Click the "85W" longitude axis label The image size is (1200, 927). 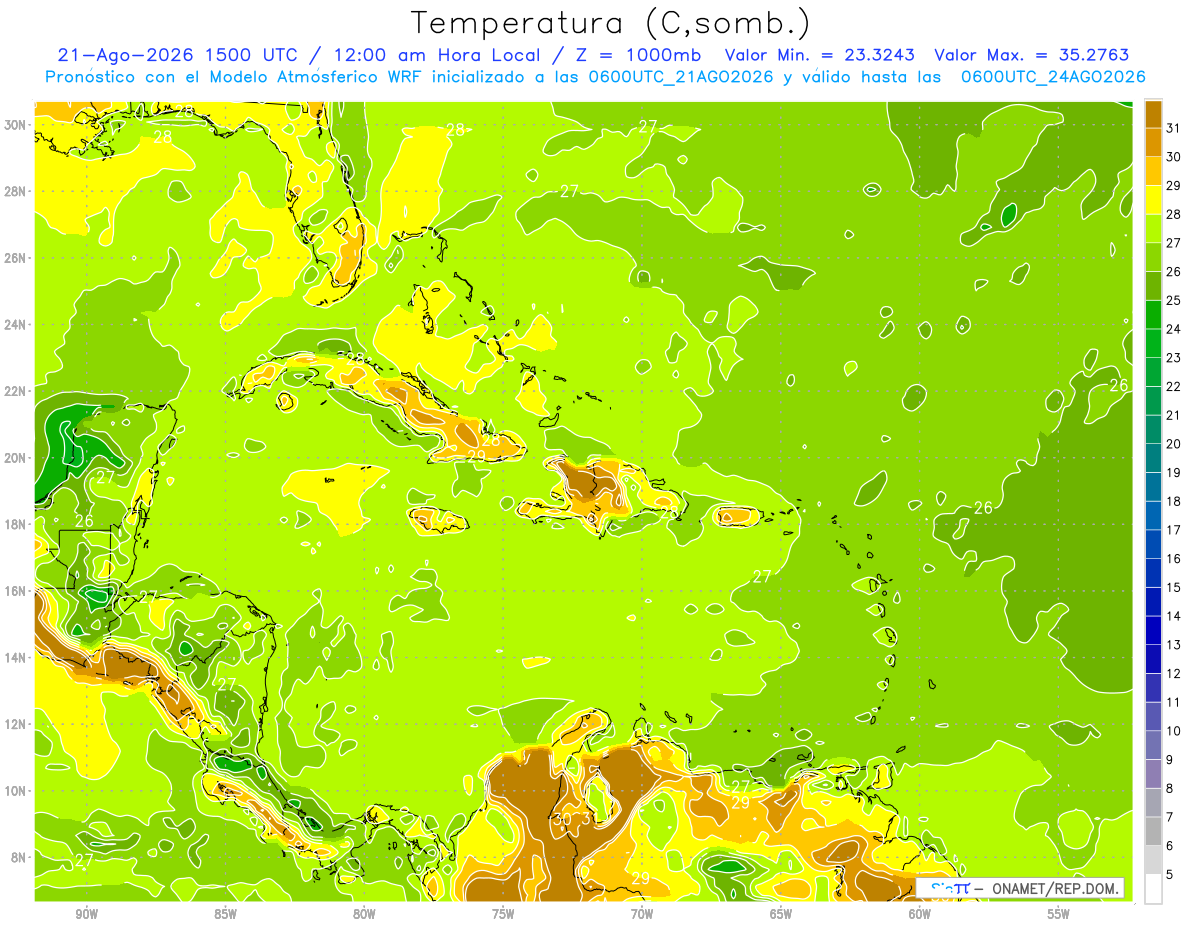pos(225,913)
